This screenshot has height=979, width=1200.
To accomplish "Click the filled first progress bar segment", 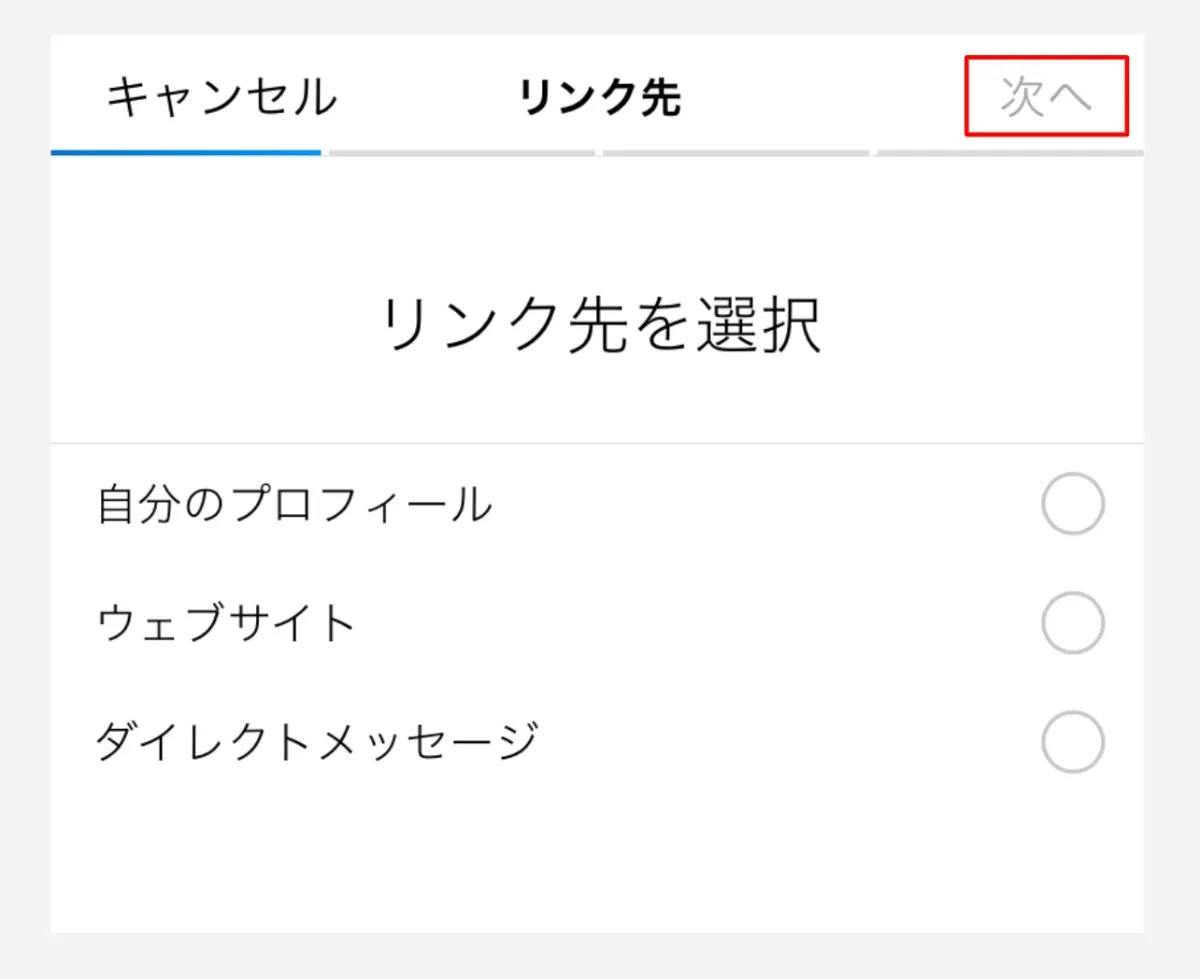I will [x=186, y=152].
